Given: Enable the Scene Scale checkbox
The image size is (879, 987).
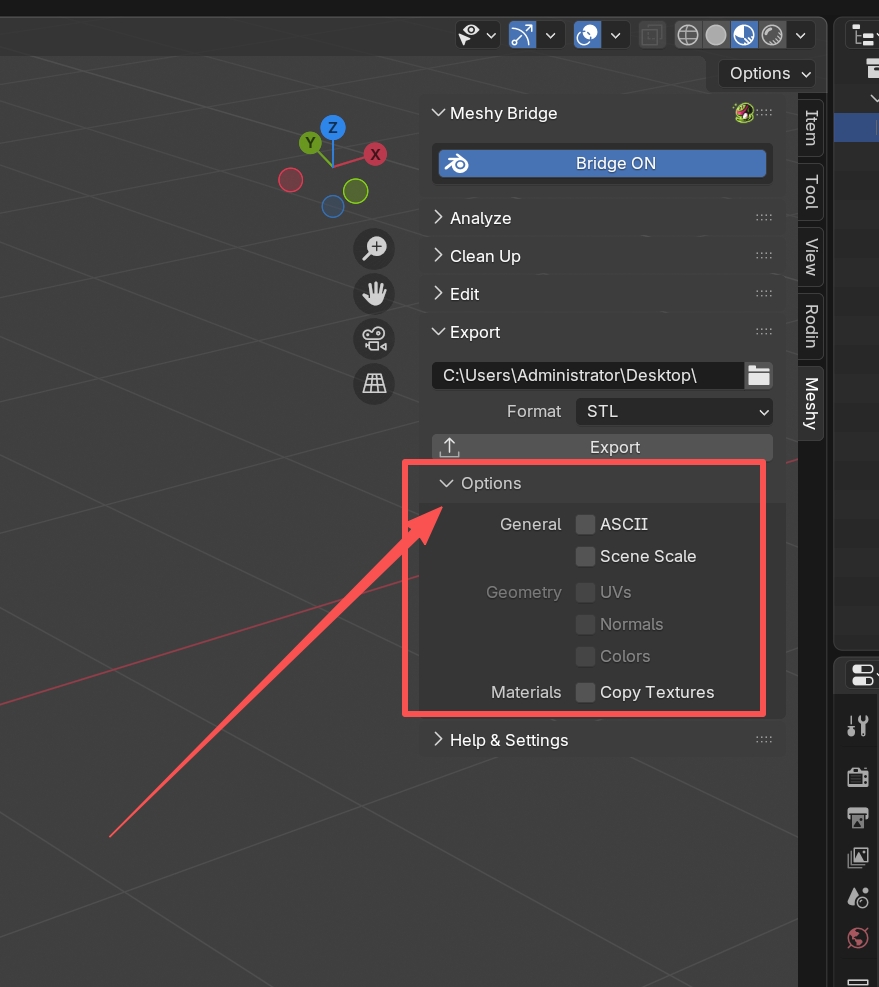Looking at the screenshot, I should (x=585, y=557).
